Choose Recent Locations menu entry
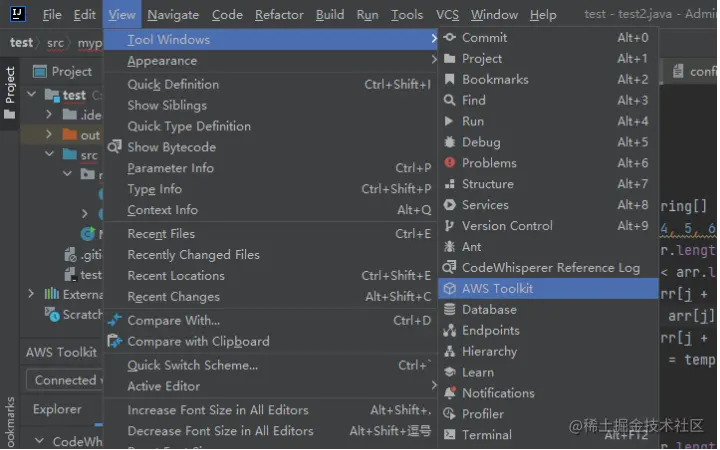Viewport: 720px width, 450px height. [270, 276]
